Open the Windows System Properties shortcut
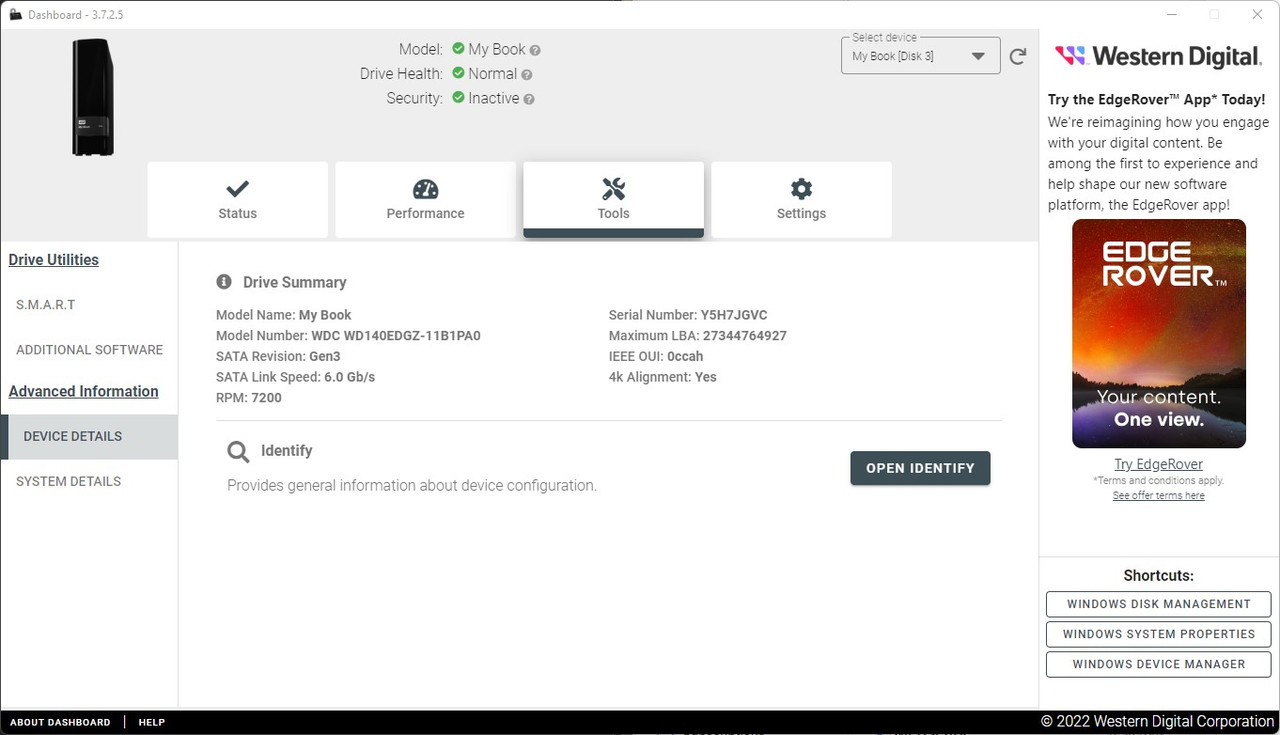Image resolution: width=1280 pixels, height=735 pixels. (x=1159, y=634)
